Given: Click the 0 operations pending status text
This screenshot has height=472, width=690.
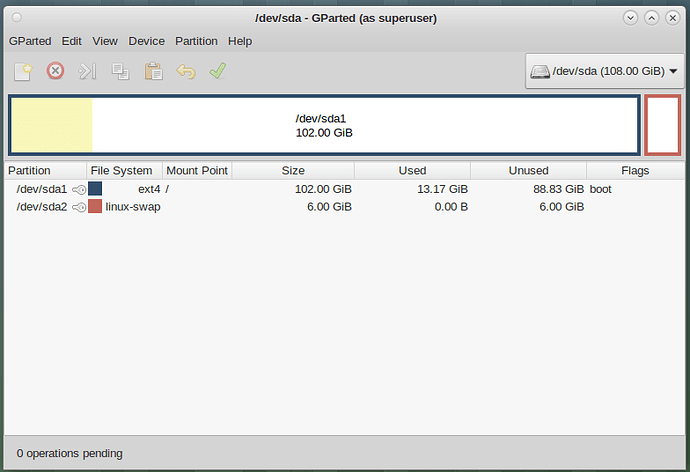Looking at the screenshot, I should pyautogui.click(x=70, y=453).
